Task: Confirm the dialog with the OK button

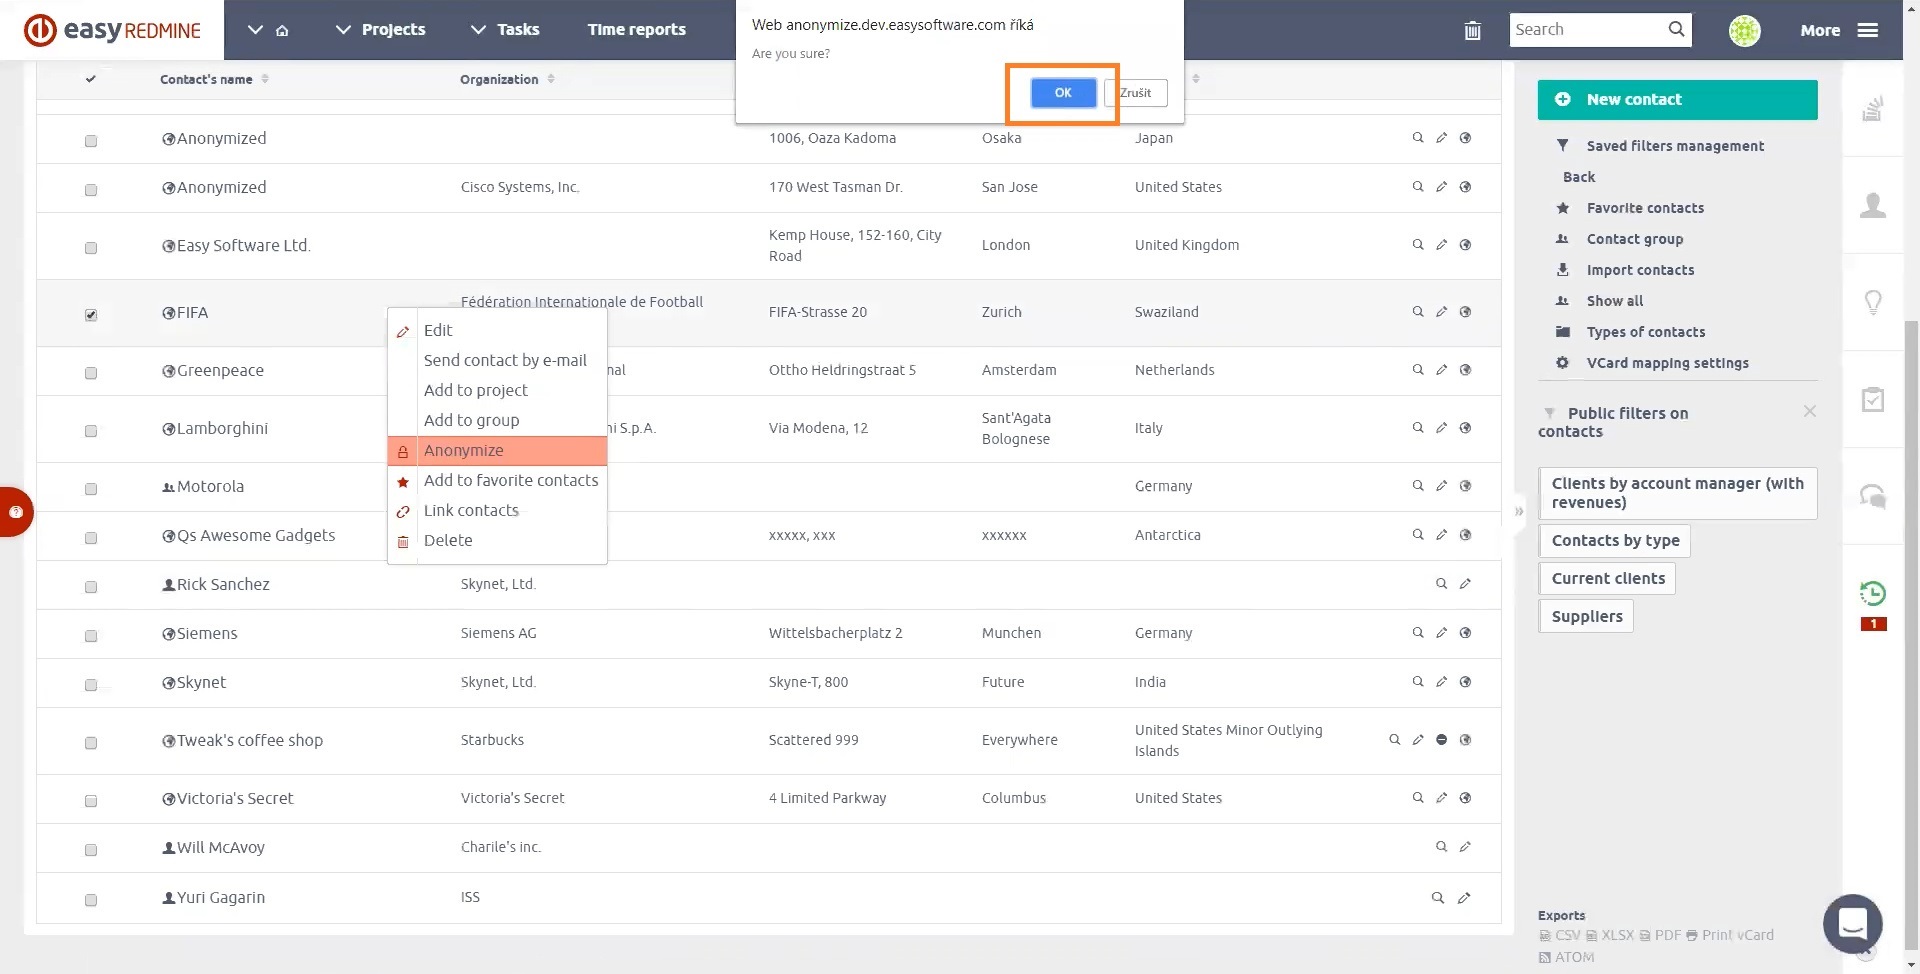Action: (1063, 93)
